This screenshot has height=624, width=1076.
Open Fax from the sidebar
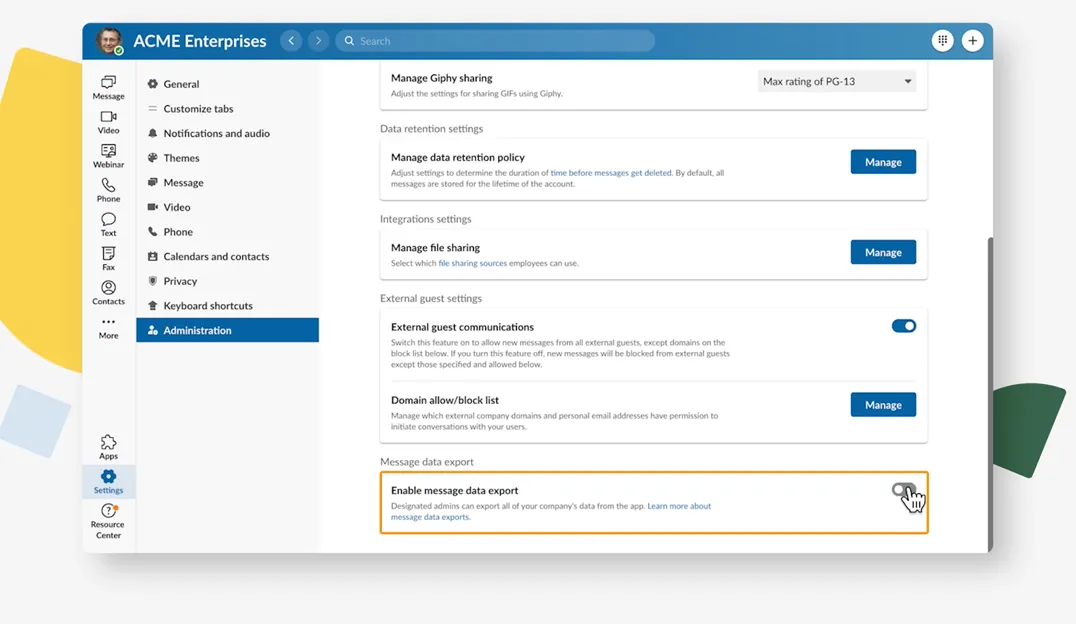coord(108,258)
